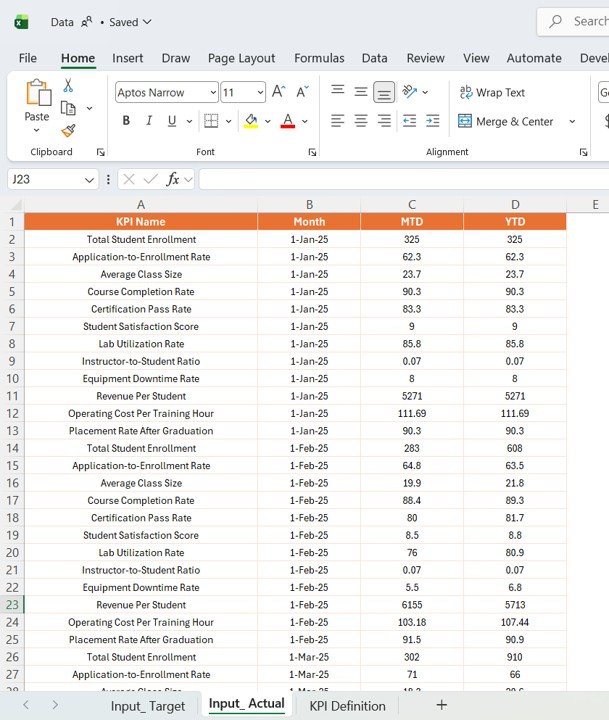Click the Insert Function fx icon

click(x=173, y=179)
